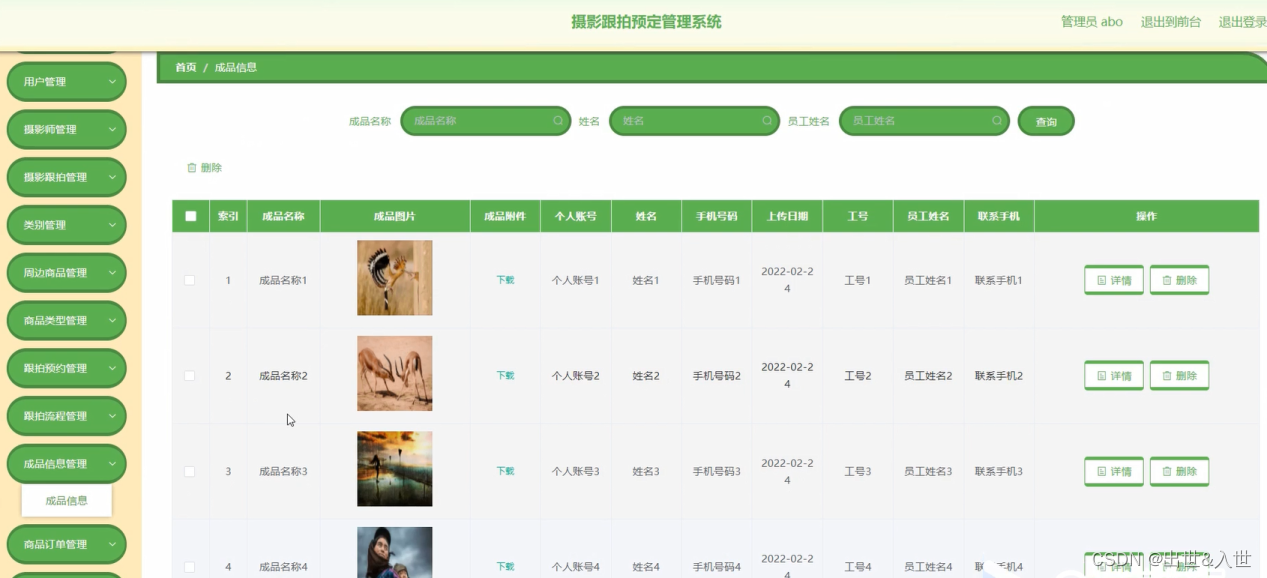Expand the 摄影师管理 sidebar menu
The image size is (1267, 578).
[x=67, y=129]
